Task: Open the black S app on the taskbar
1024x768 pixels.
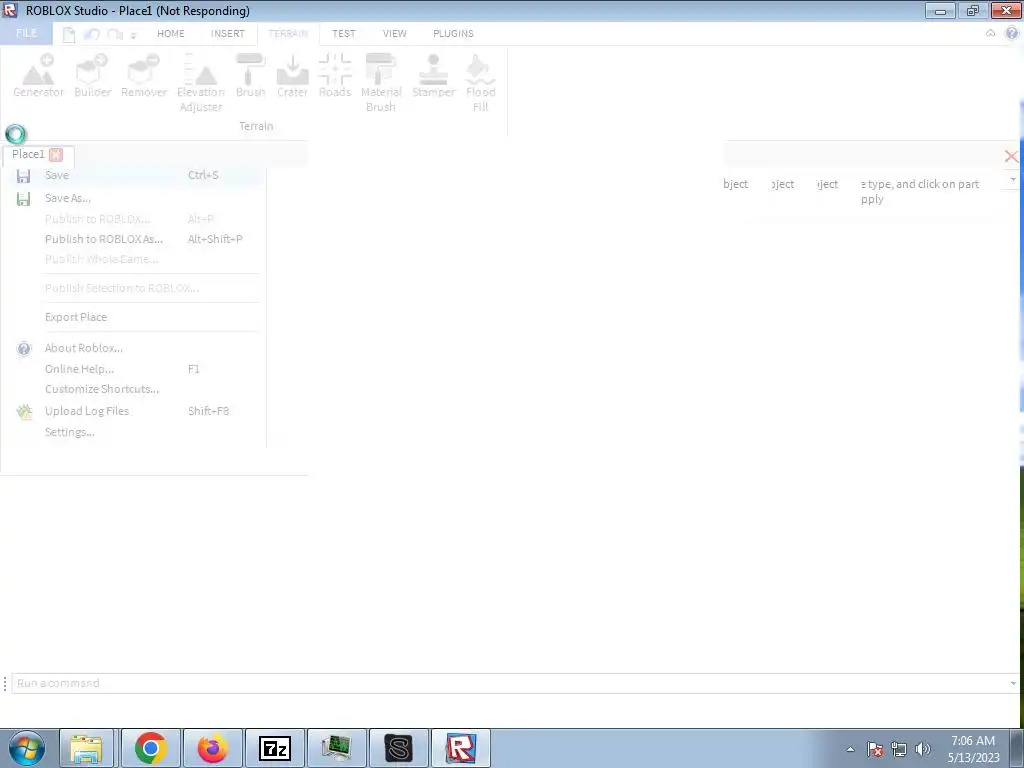Action: [x=399, y=748]
